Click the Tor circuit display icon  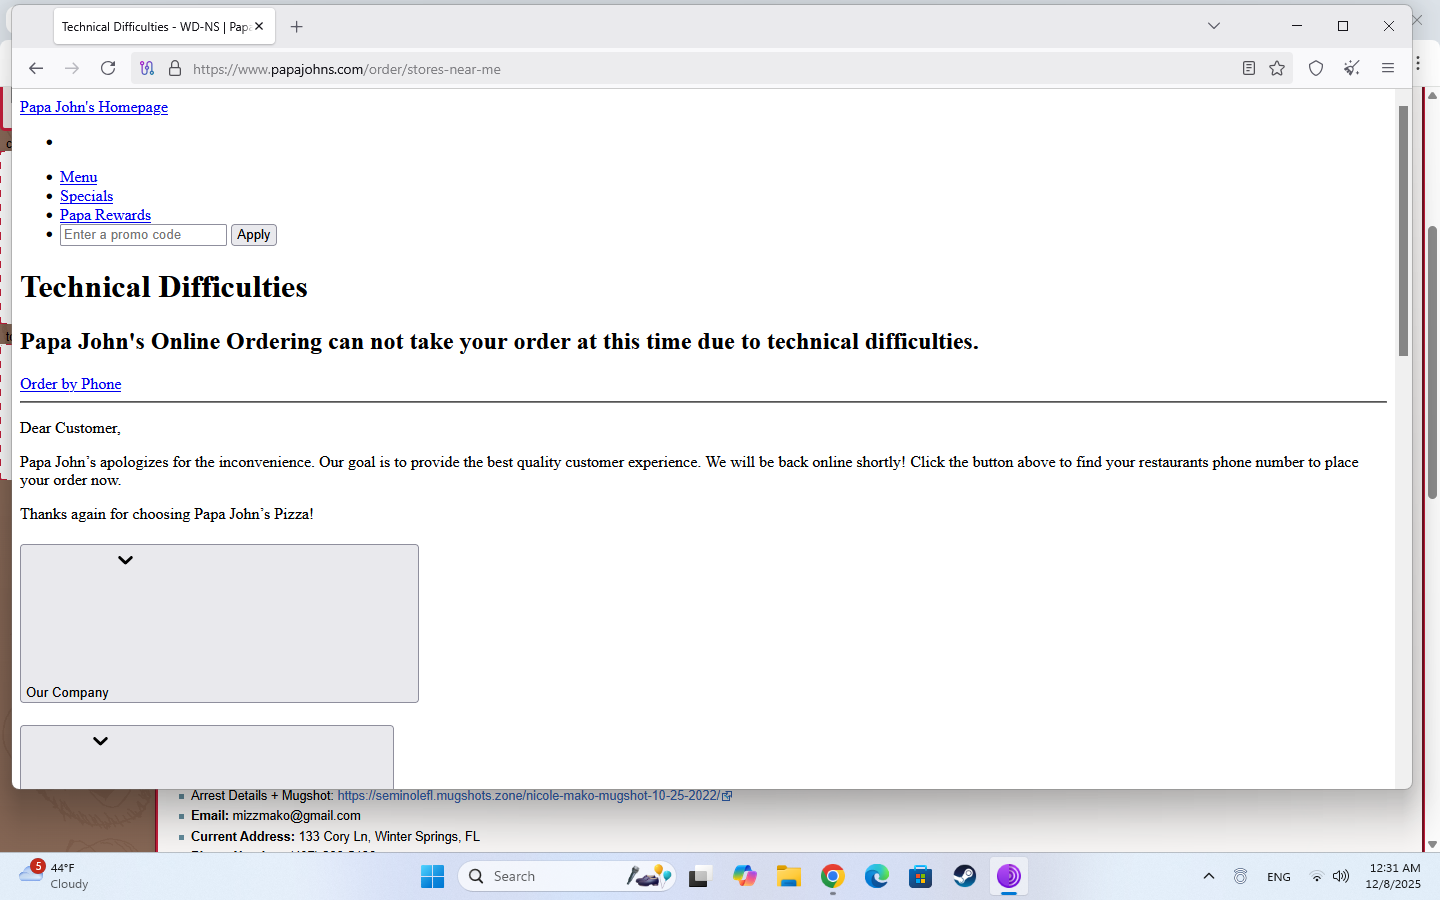pyautogui.click(x=147, y=68)
